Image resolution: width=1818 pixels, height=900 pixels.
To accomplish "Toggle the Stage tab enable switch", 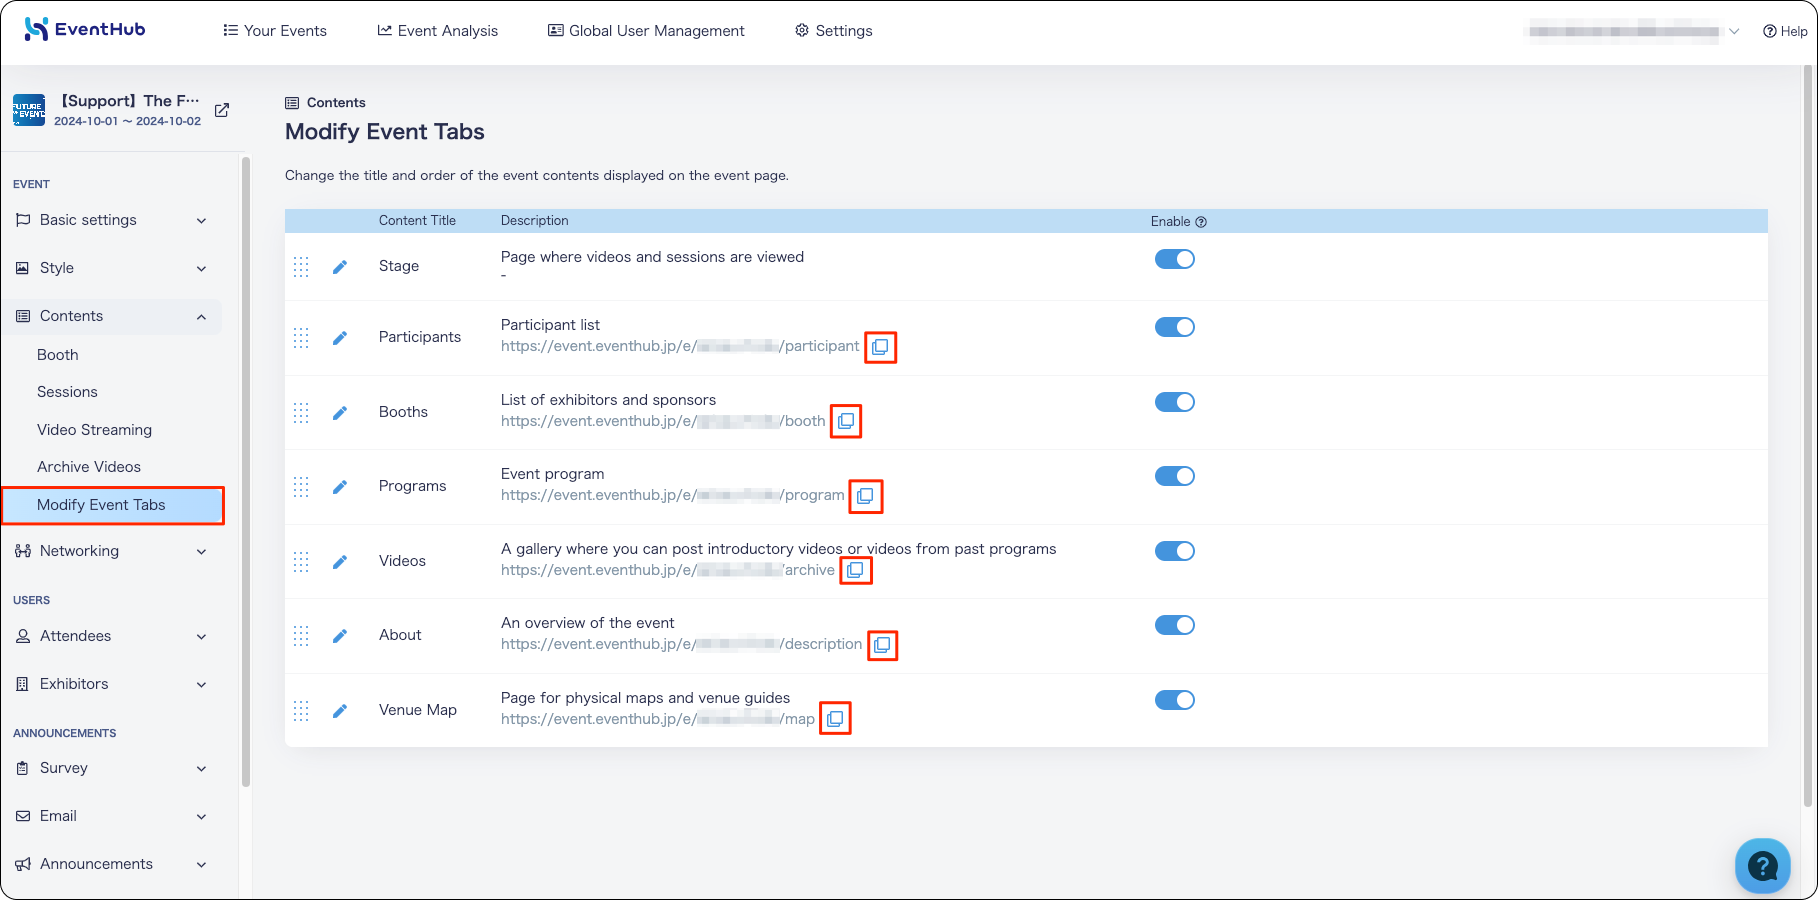I will tap(1174, 259).
